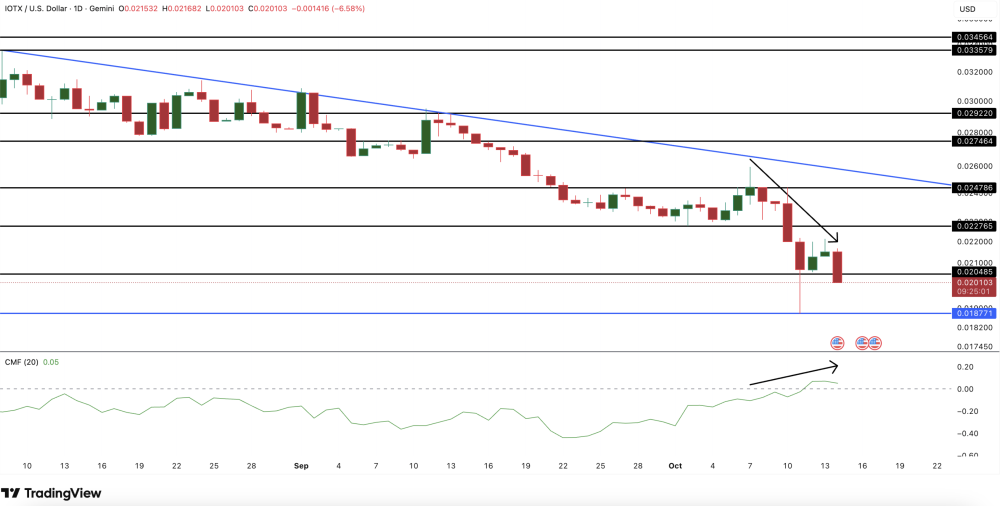1000x506 pixels.
Task: Click the 0.032000 price axis tick
Action: click(x=972, y=72)
